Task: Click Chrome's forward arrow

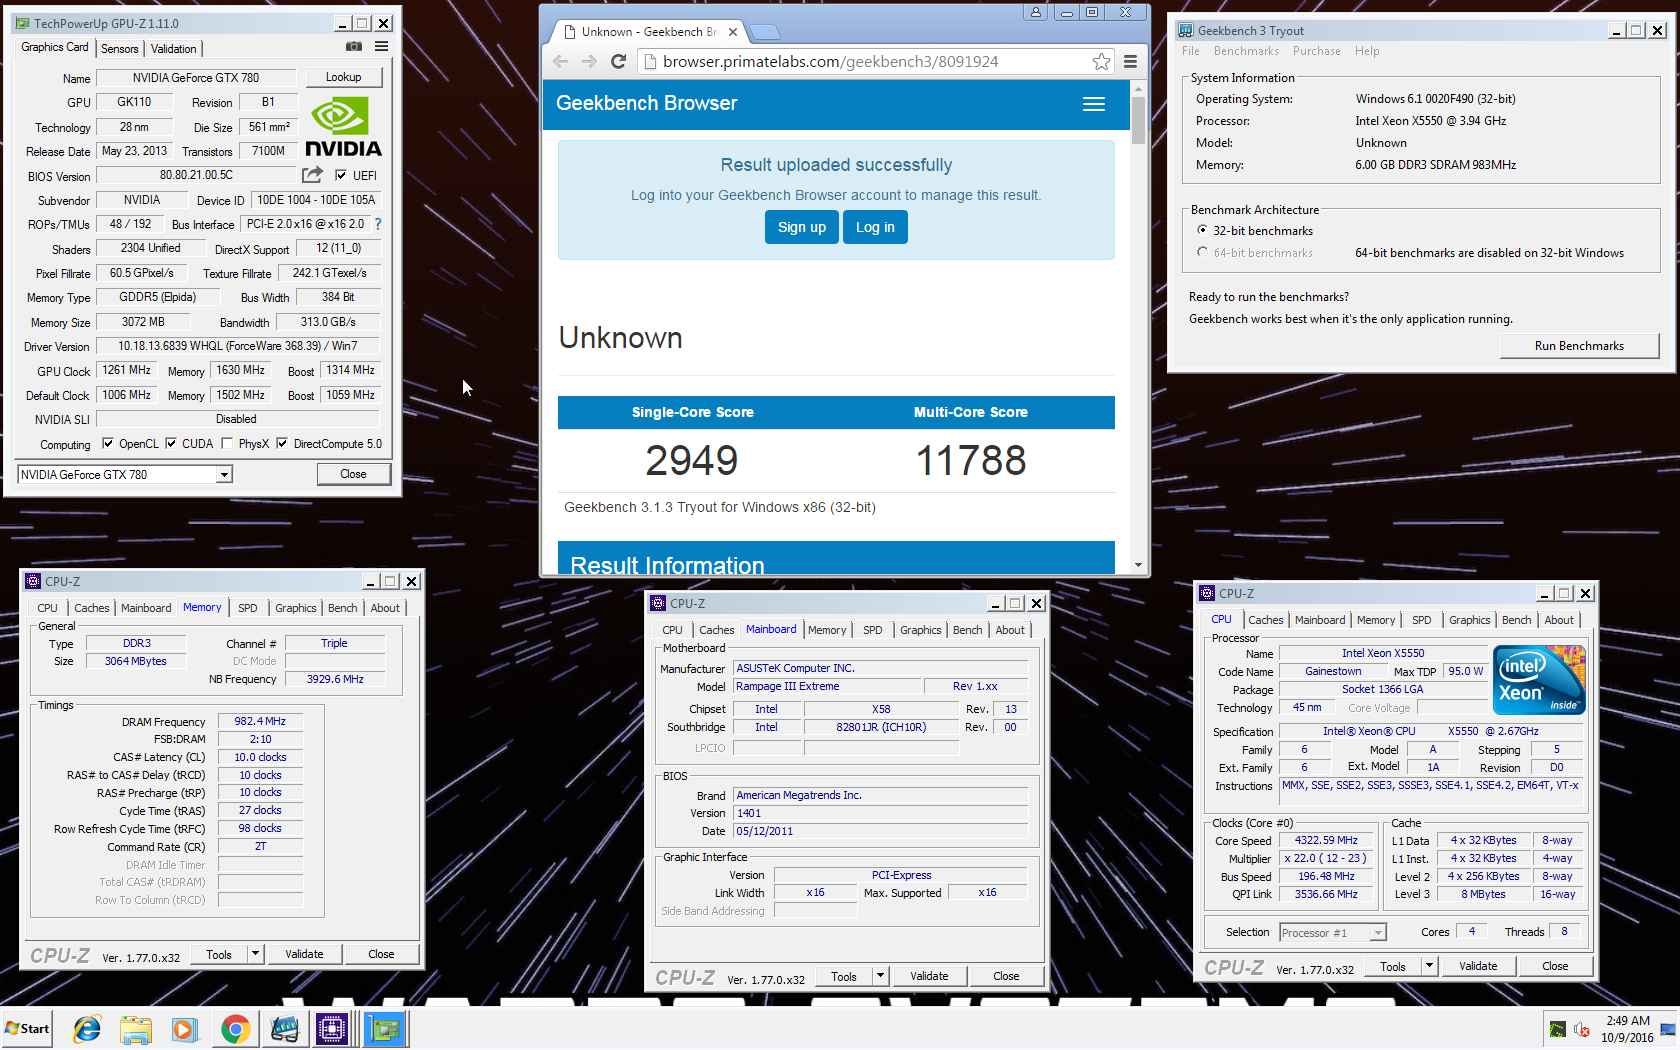Action: [589, 62]
